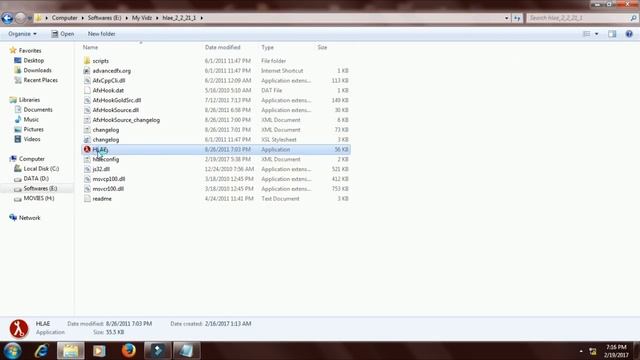Go to My Vidz in the breadcrumb
The width and height of the screenshot is (640, 360).
pyautogui.click(x=142, y=18)
